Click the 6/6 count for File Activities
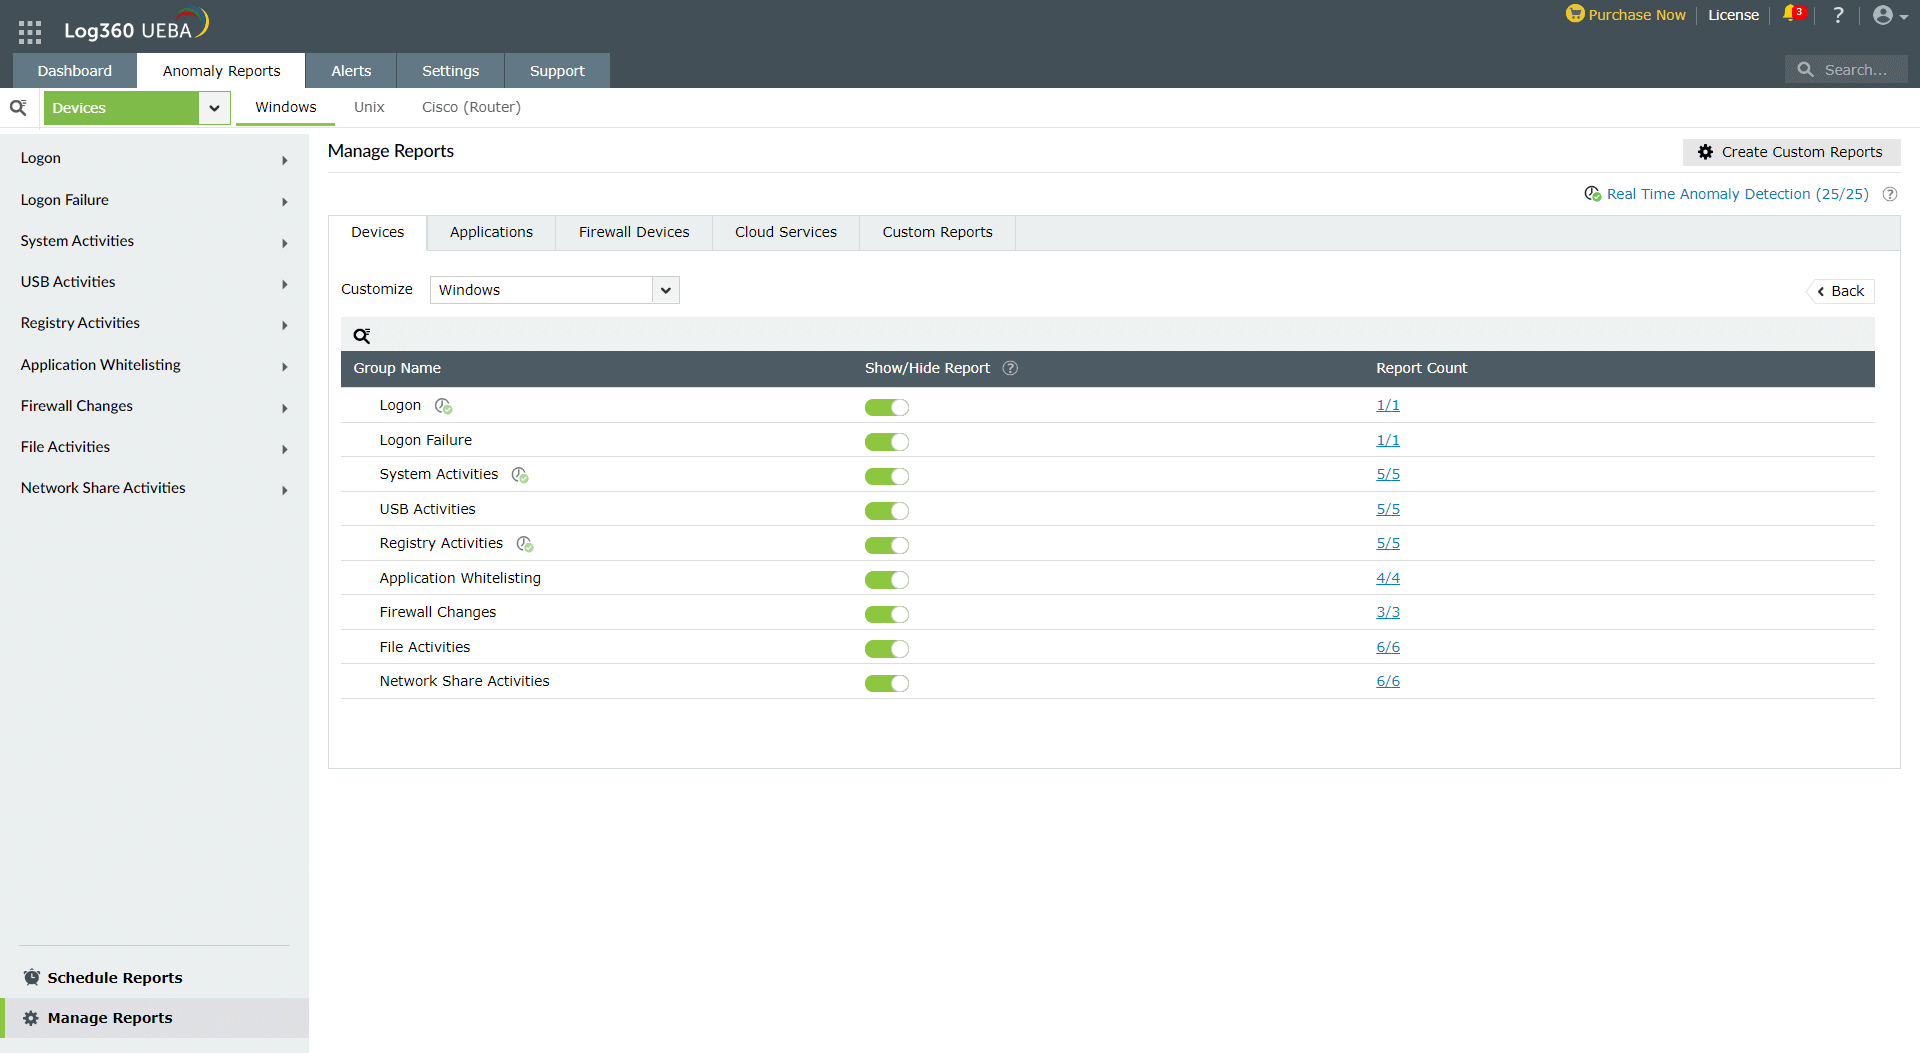The width and height of the screenshot is (1920, 1053). [1388, 646]
